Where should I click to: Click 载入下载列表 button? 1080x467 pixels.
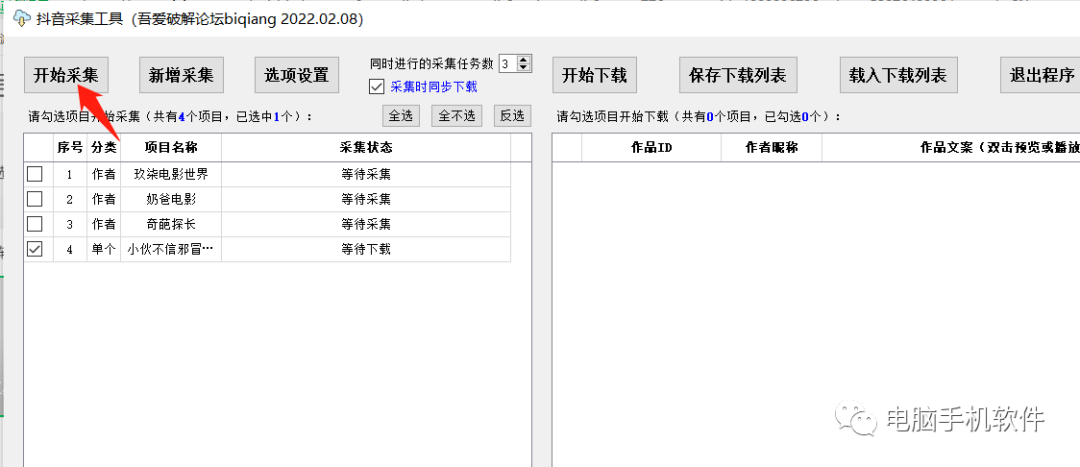coord(898,74)
